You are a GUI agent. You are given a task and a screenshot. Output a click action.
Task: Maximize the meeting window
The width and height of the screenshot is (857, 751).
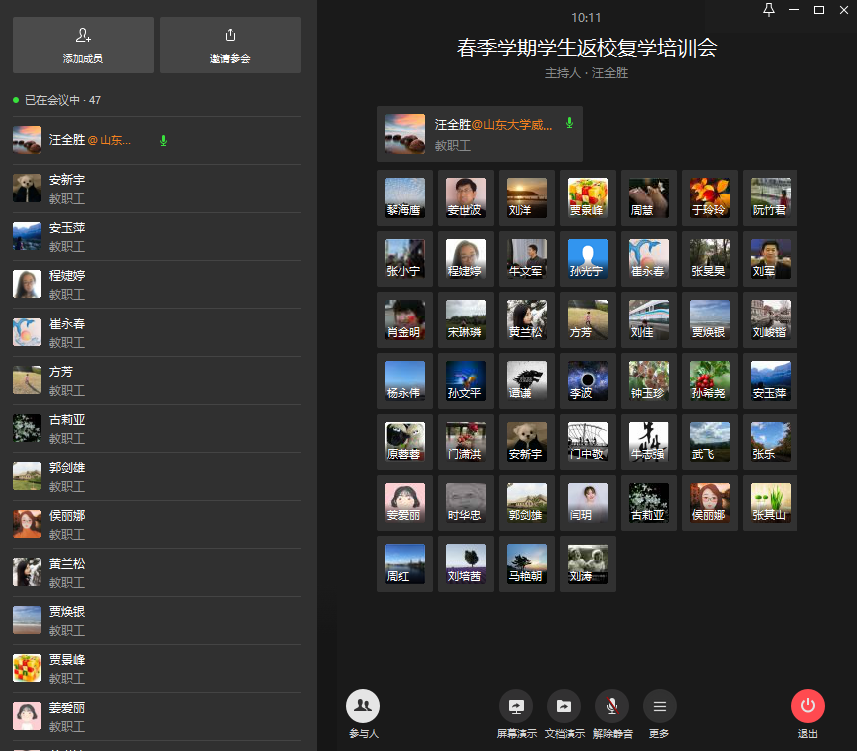point(819,10)
